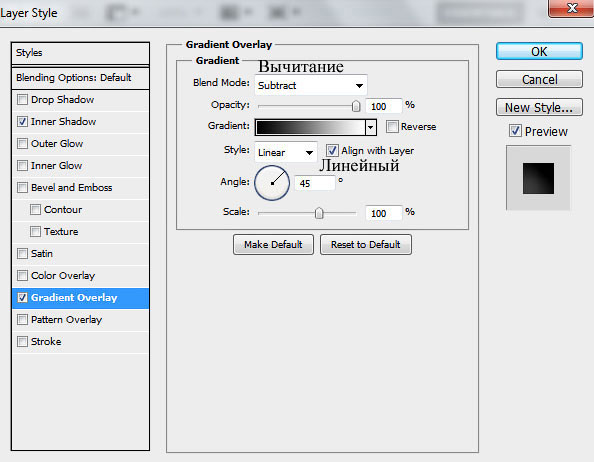Image resolution: width=594 pixels, height=462 pixels.
Task: Click the style preview thumbnail
Action: pos(538,178)
